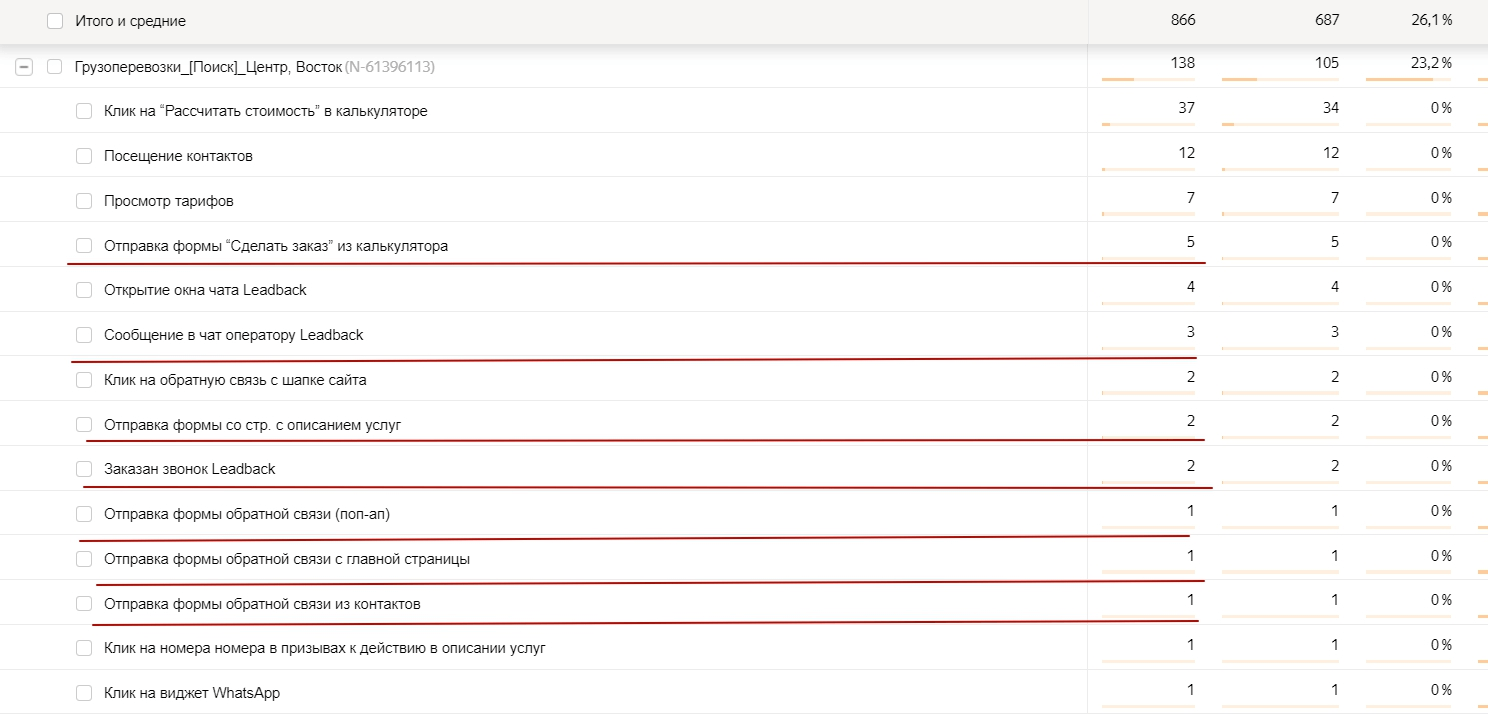Select checkbox for Клик на "Рассчитать стоимость"
The image size is (1488, 714).
tap(84, 111)
